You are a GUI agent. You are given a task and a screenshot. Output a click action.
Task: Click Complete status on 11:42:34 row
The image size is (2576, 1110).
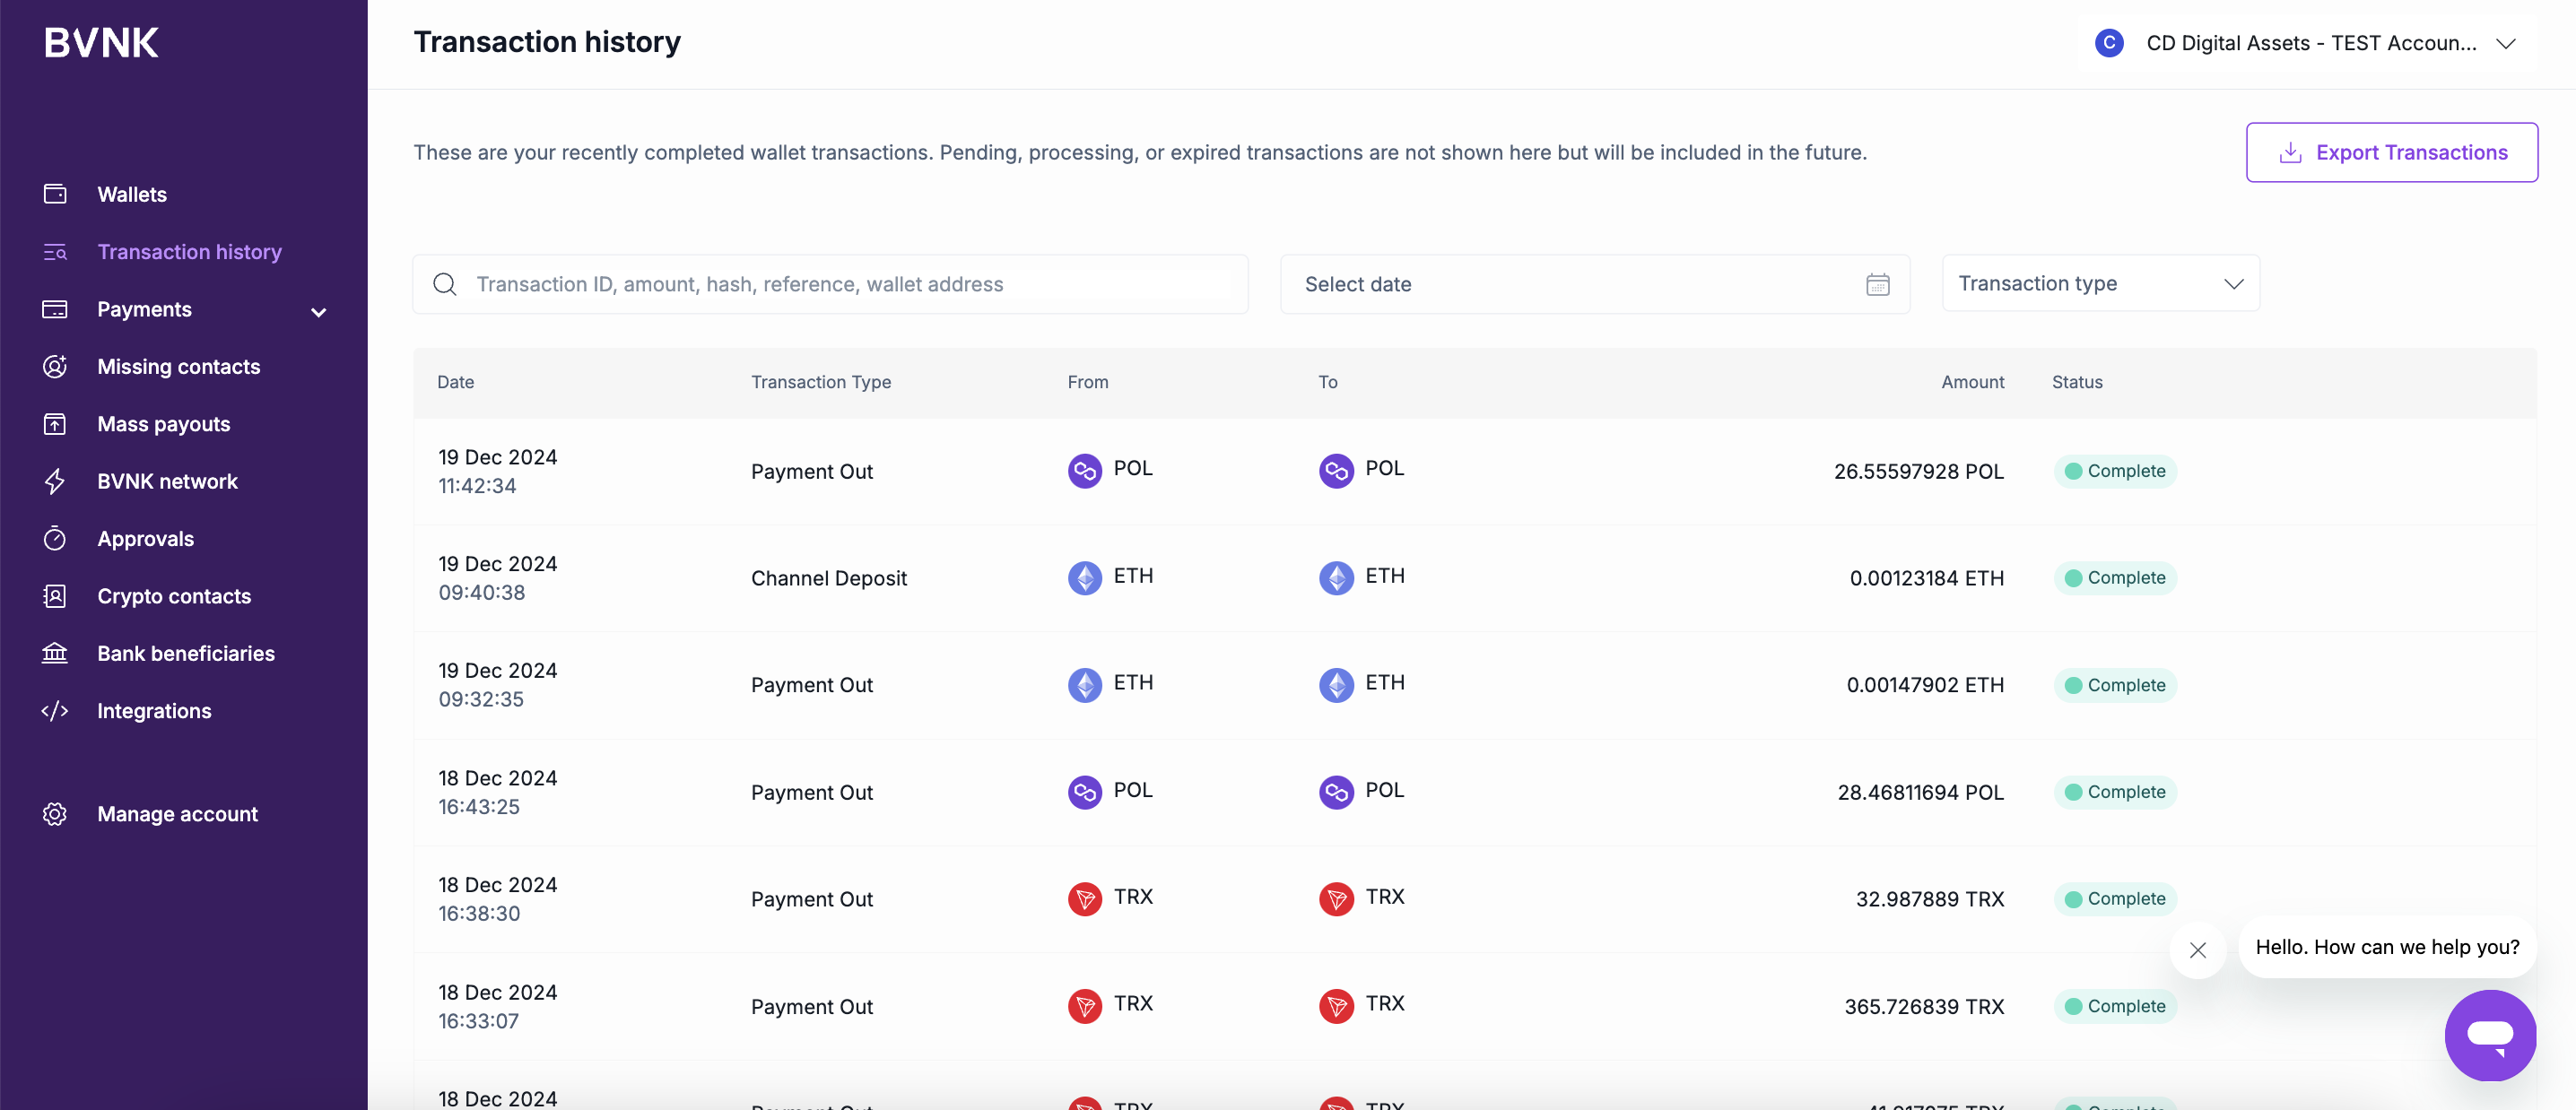click(2115, 471)
